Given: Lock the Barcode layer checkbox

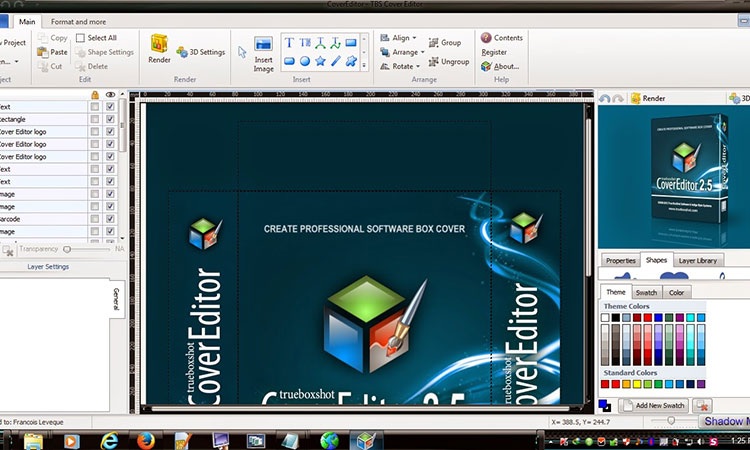Looking at the screenshot, I should [94, 218].
